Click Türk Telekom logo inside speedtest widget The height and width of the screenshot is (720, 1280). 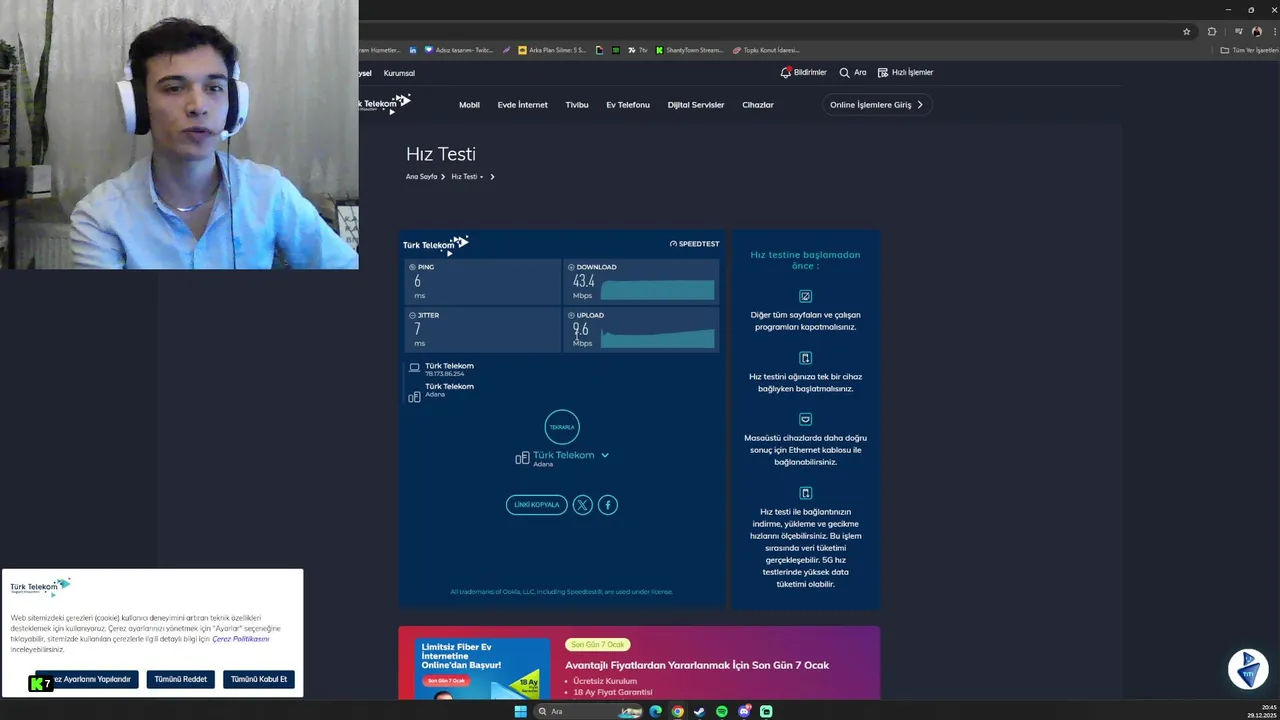(435, 244)
